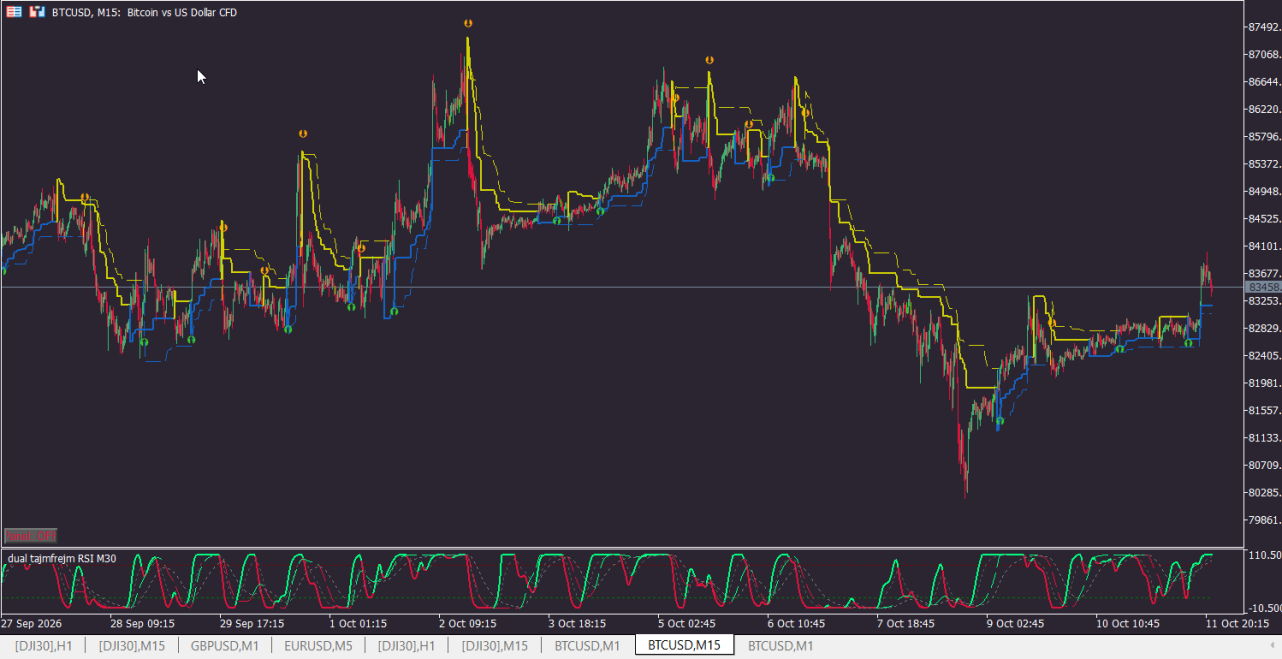Switch to the GBPUSD,M1 chart tab

[x=225, y=646]
